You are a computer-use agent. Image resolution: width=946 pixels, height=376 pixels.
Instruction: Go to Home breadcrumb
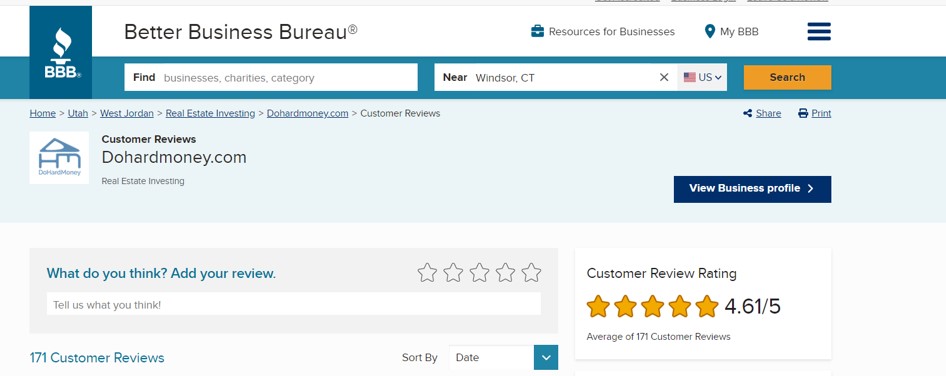[43, 113]
